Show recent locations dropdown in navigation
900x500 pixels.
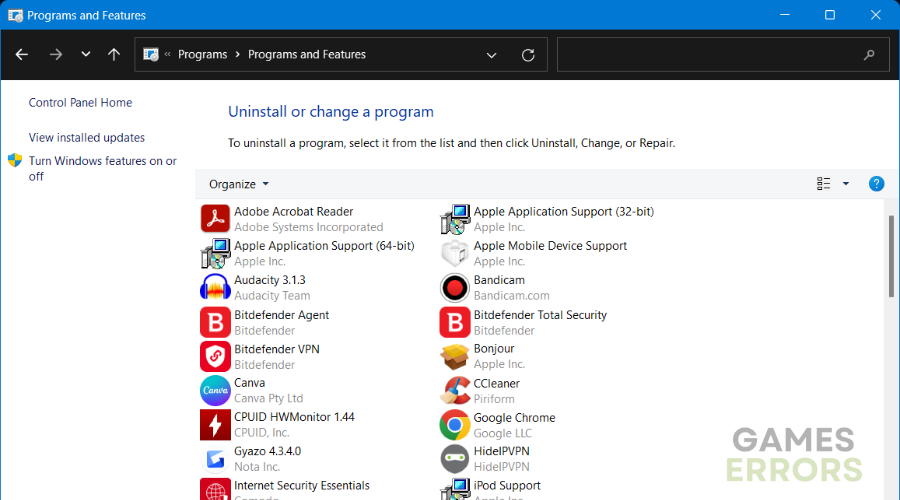(86, 55)
